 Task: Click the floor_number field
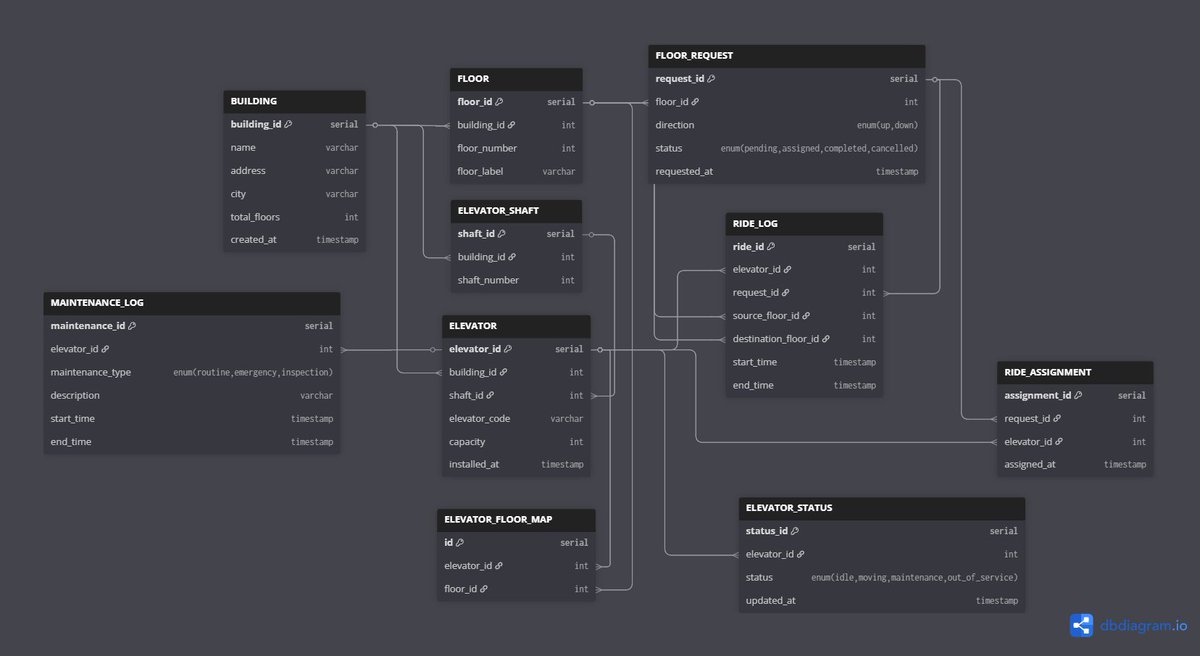click(516, 148)
